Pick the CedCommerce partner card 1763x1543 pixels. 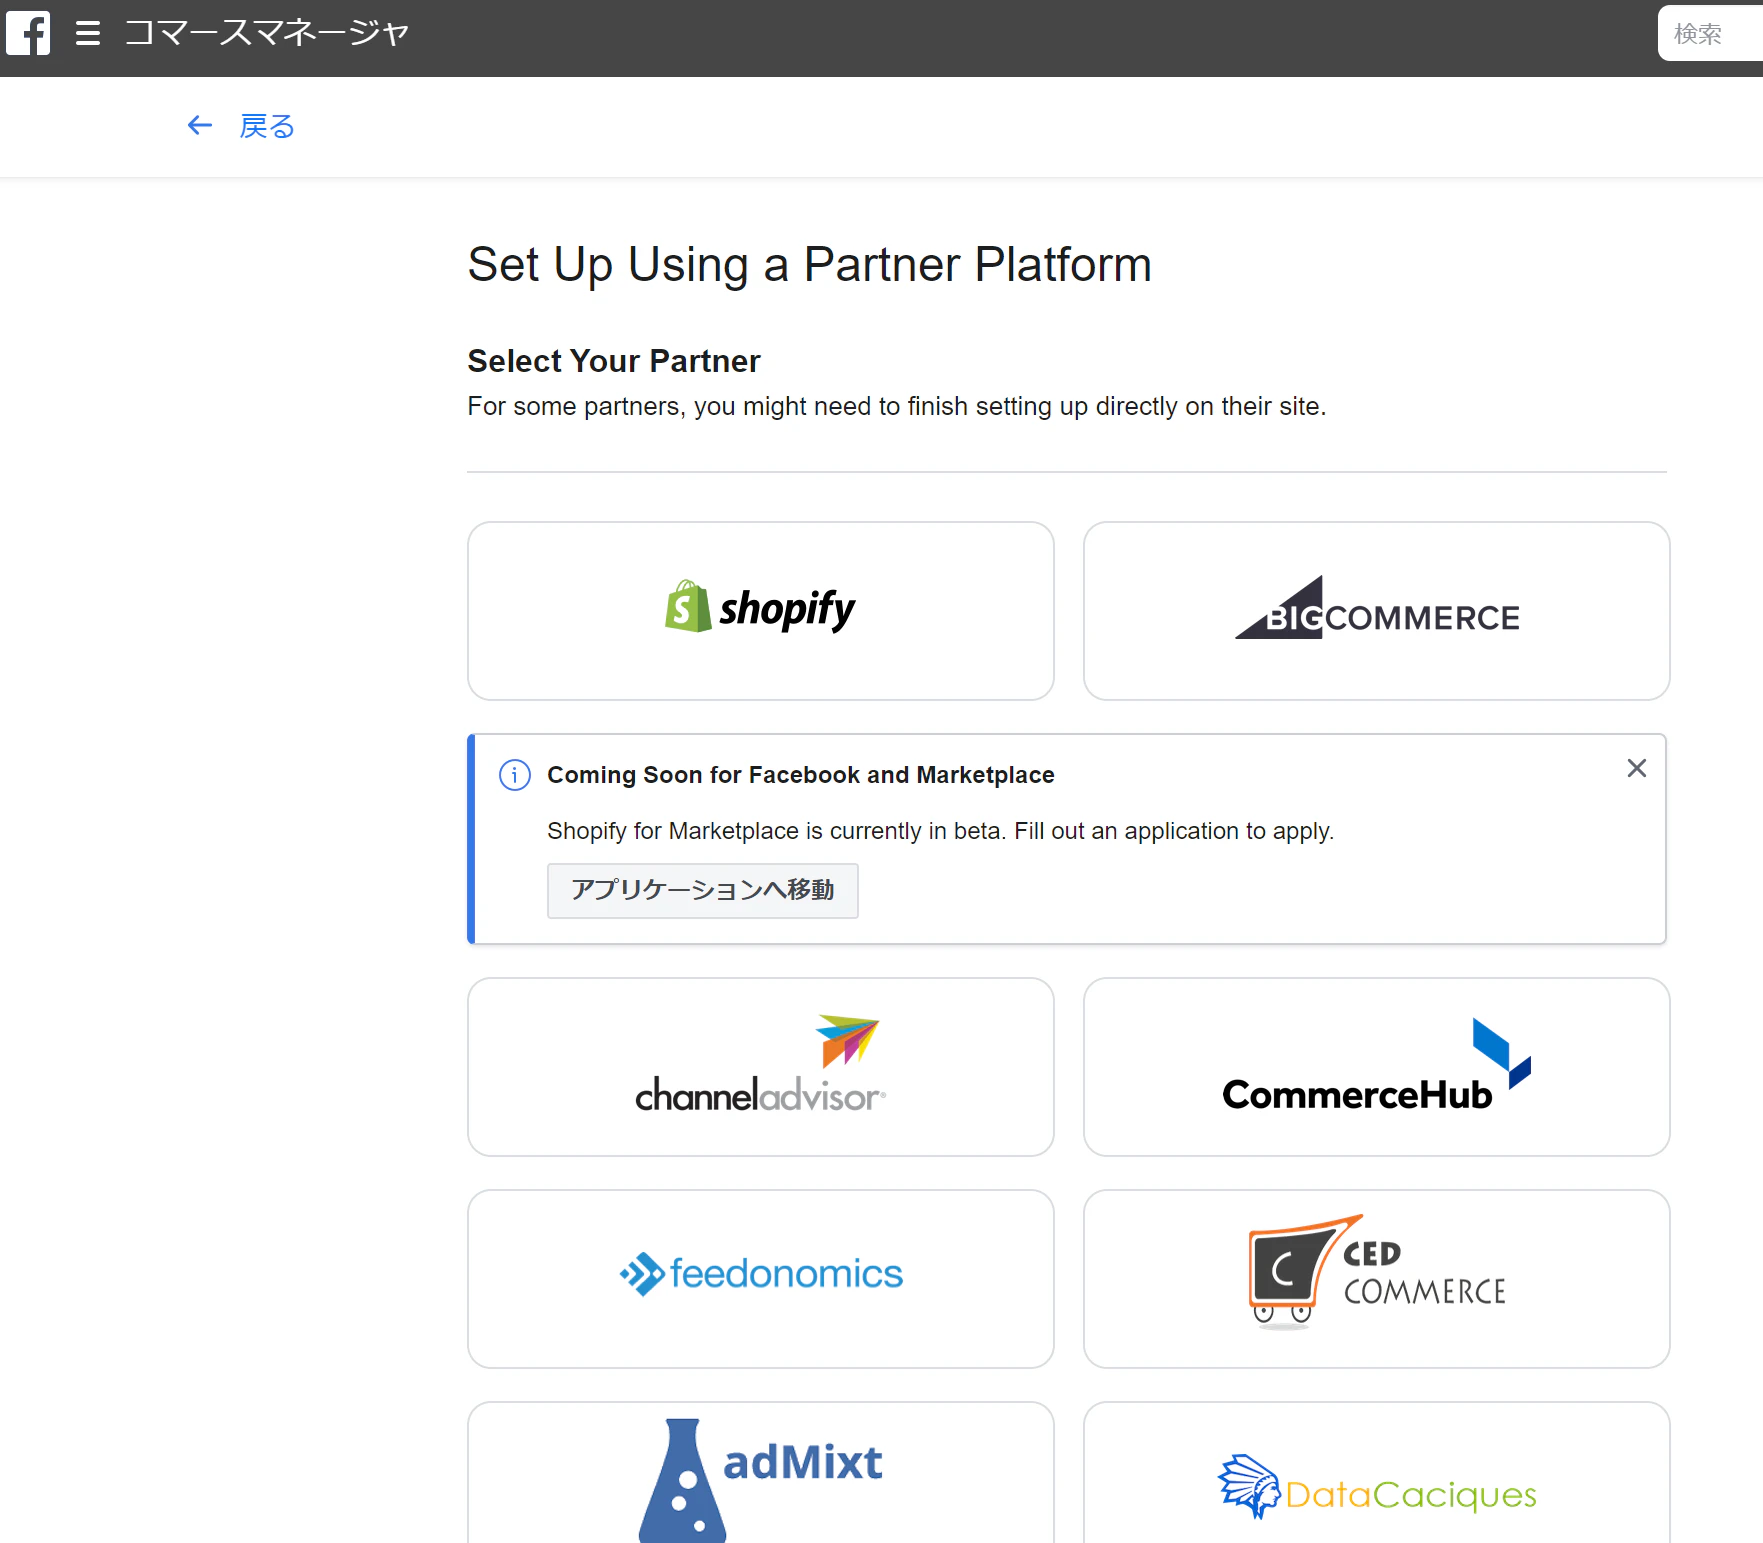1377,1279
